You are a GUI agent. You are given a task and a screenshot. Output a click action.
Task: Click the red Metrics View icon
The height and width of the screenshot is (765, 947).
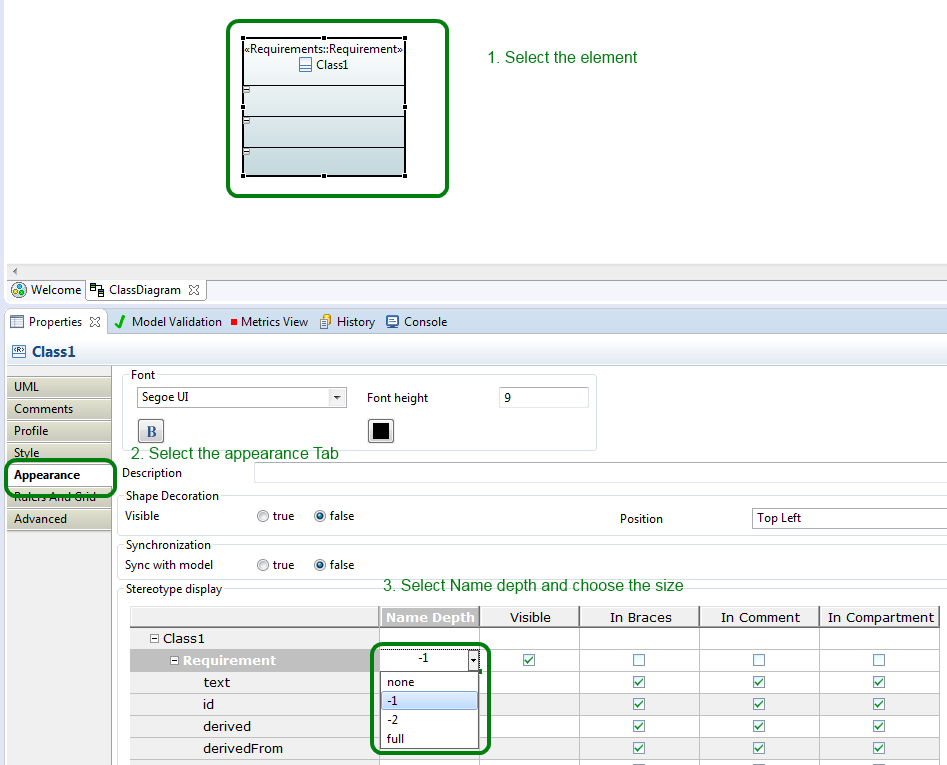[234, 322]
